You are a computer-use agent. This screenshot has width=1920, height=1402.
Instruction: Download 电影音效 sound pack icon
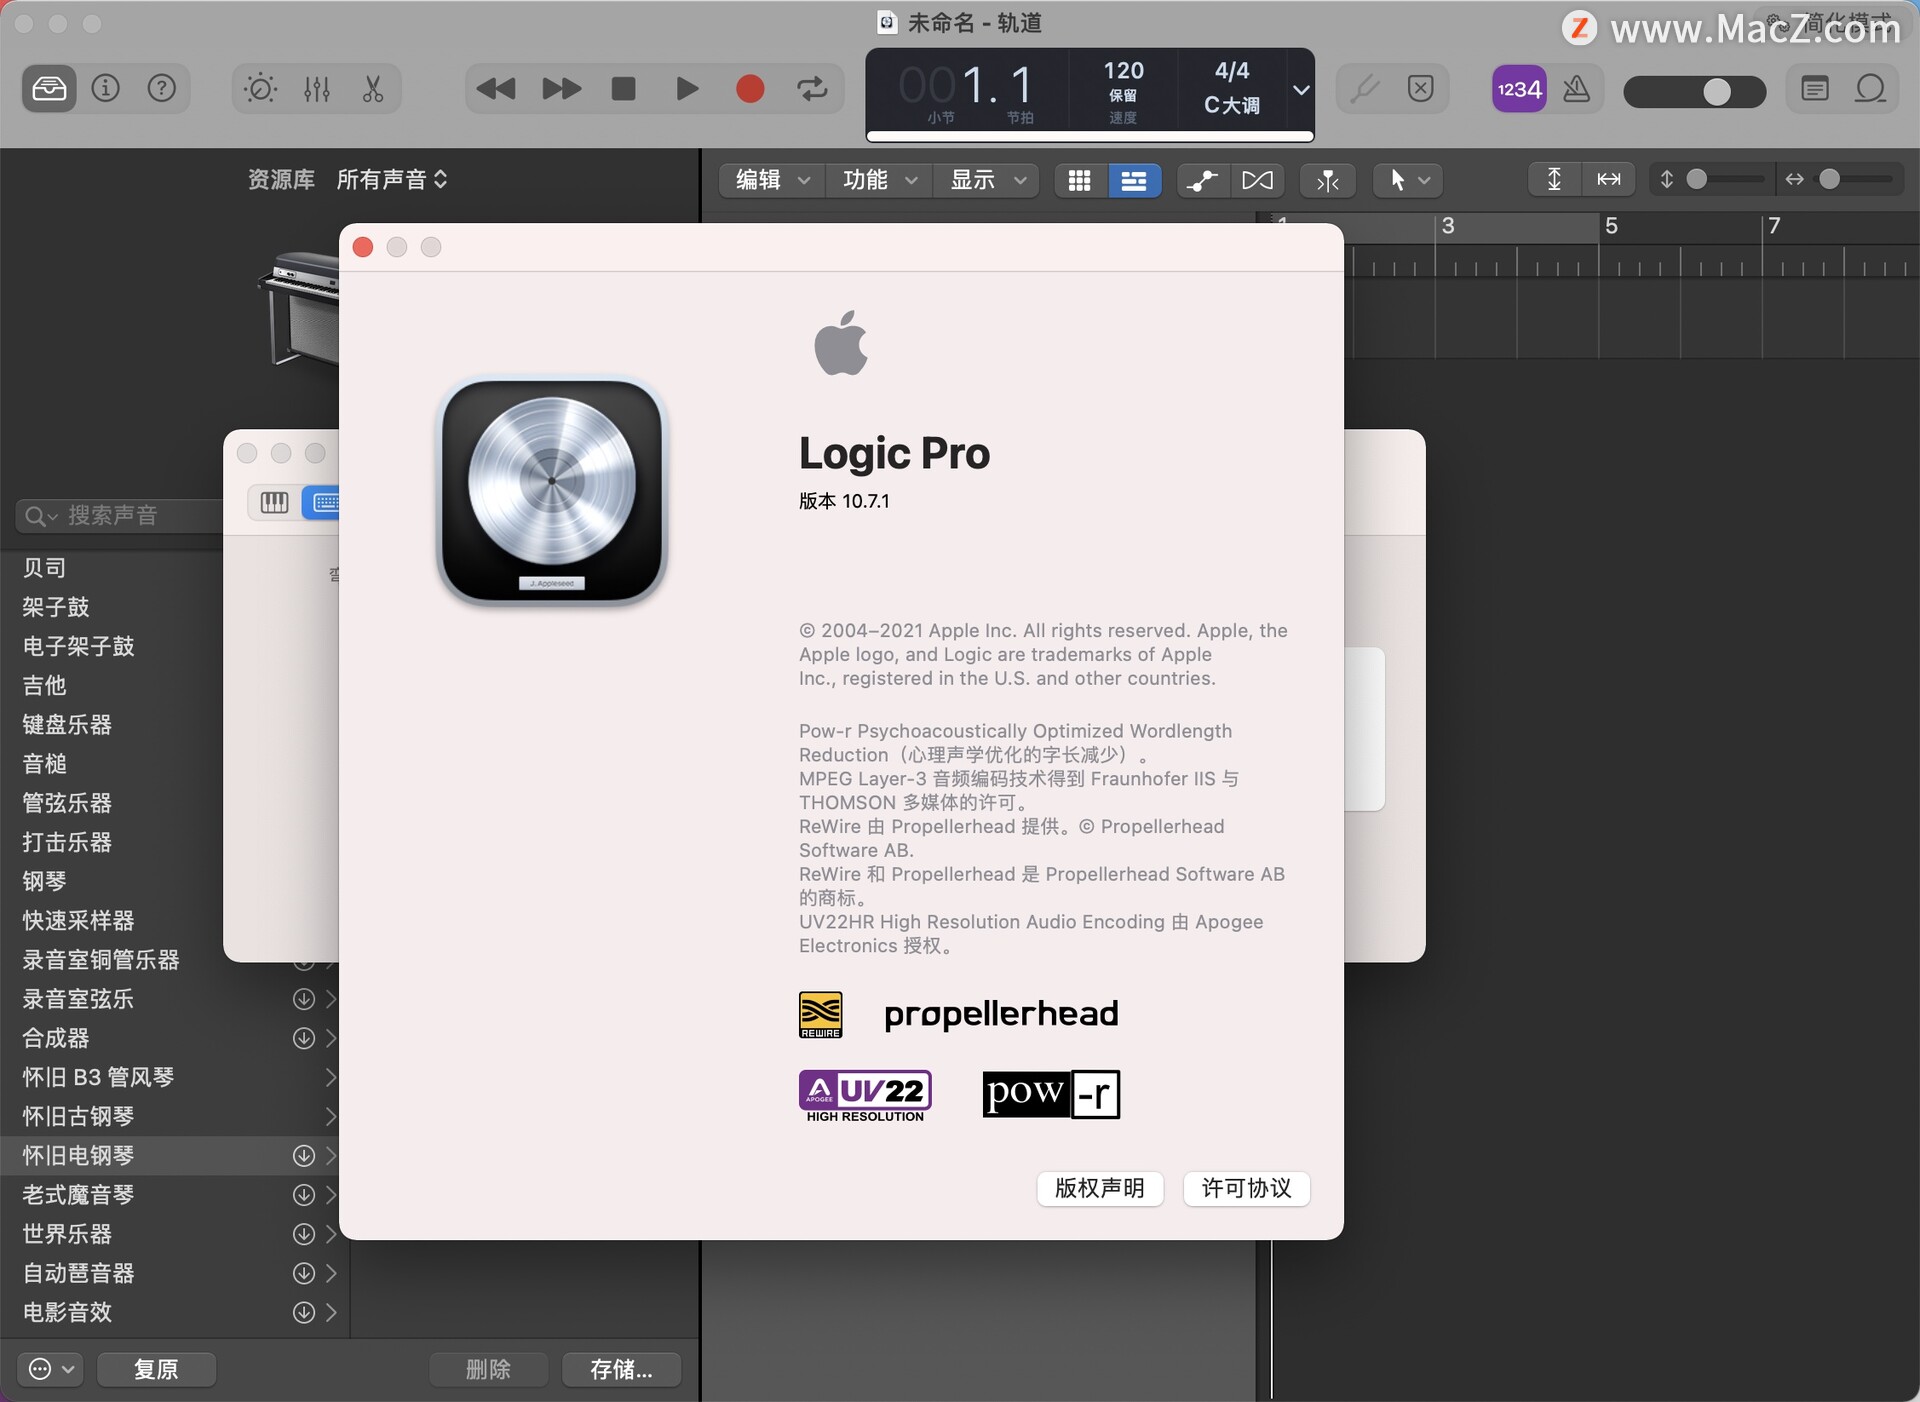(x=304, y=1312)
